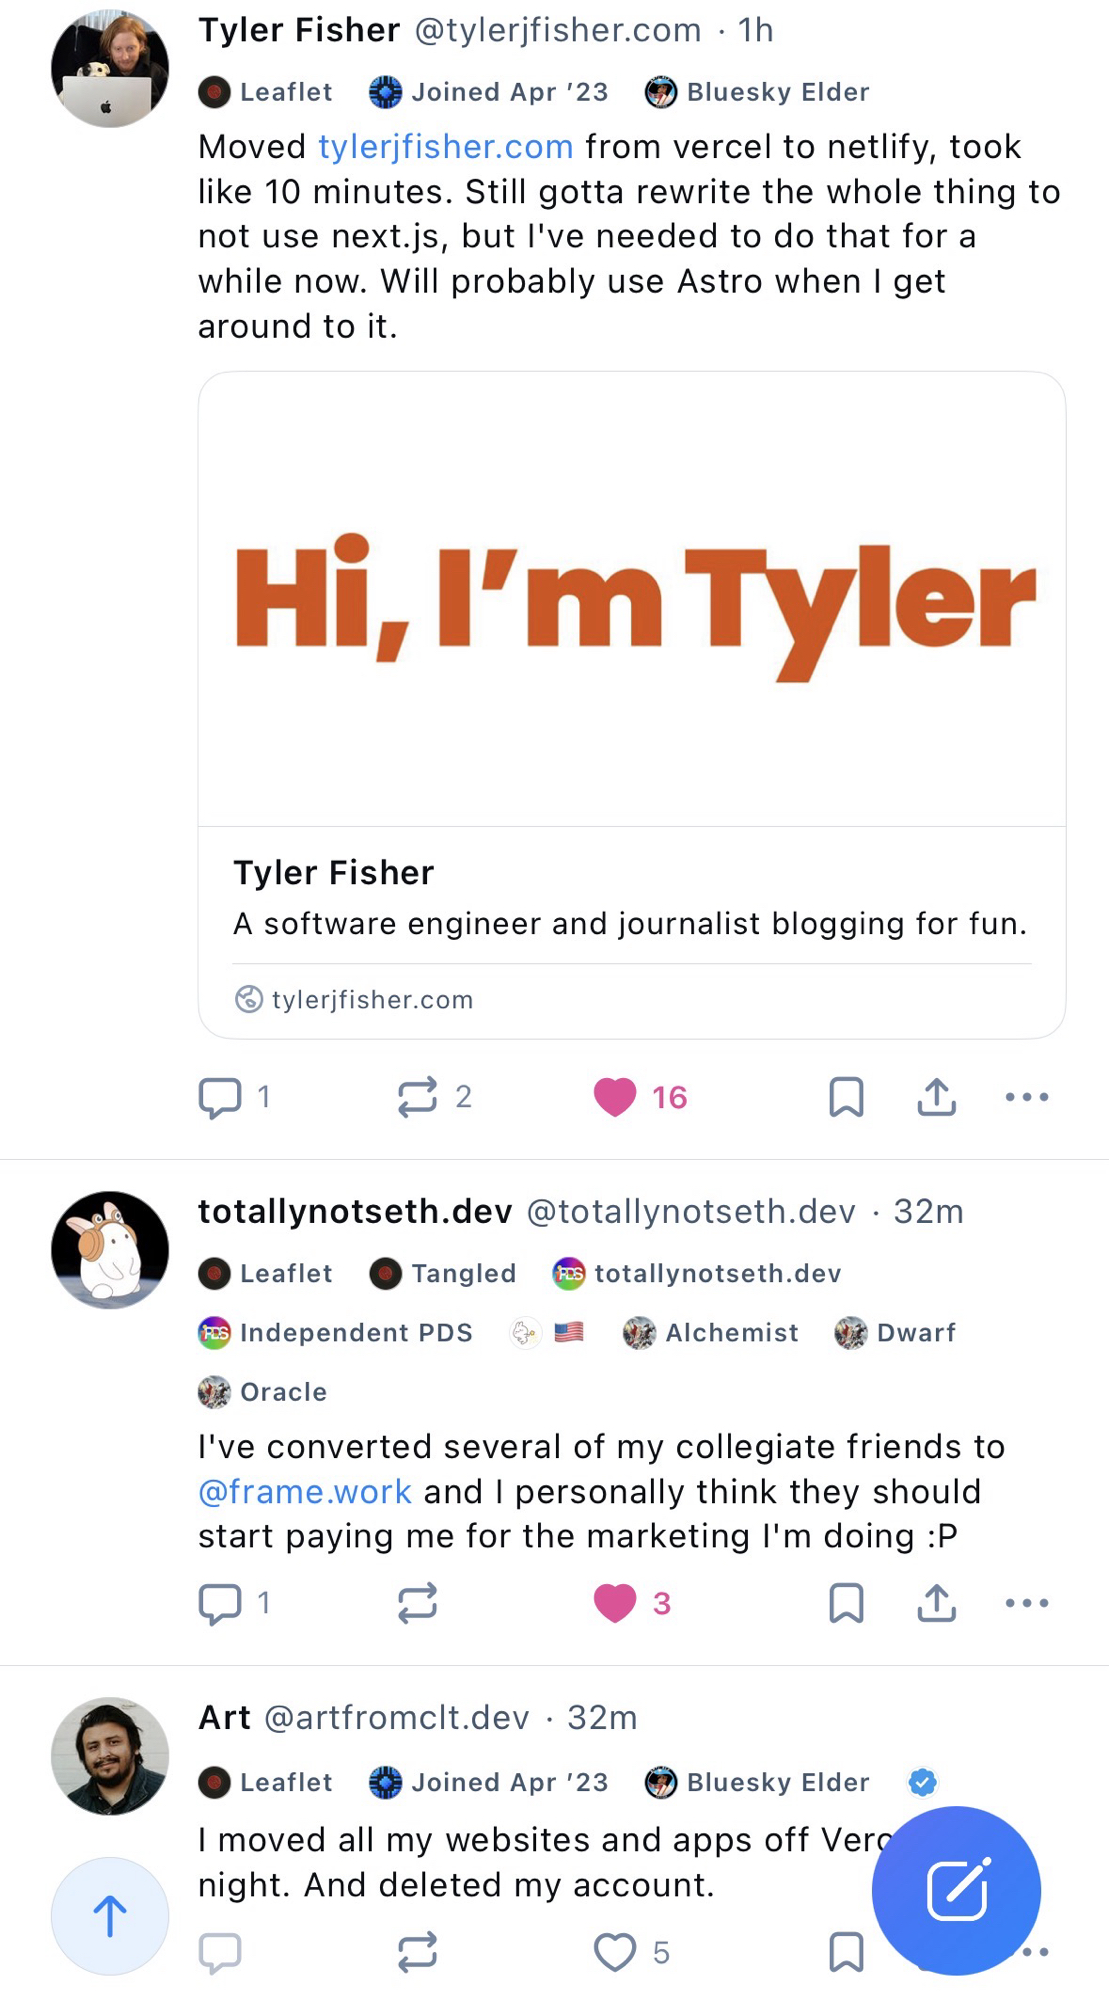Open the tylerjfisher.com link in post text
Image resolution: width=1109 pixels, height=2000 pixels.
(x=445, y=147)
